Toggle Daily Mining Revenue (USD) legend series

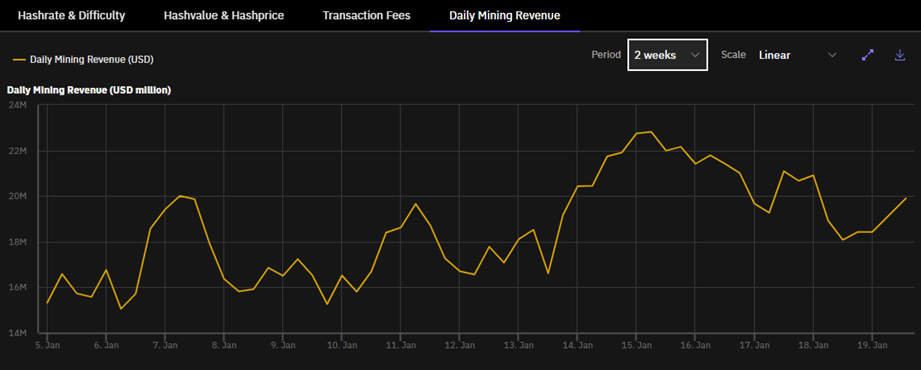pos(83,59)
